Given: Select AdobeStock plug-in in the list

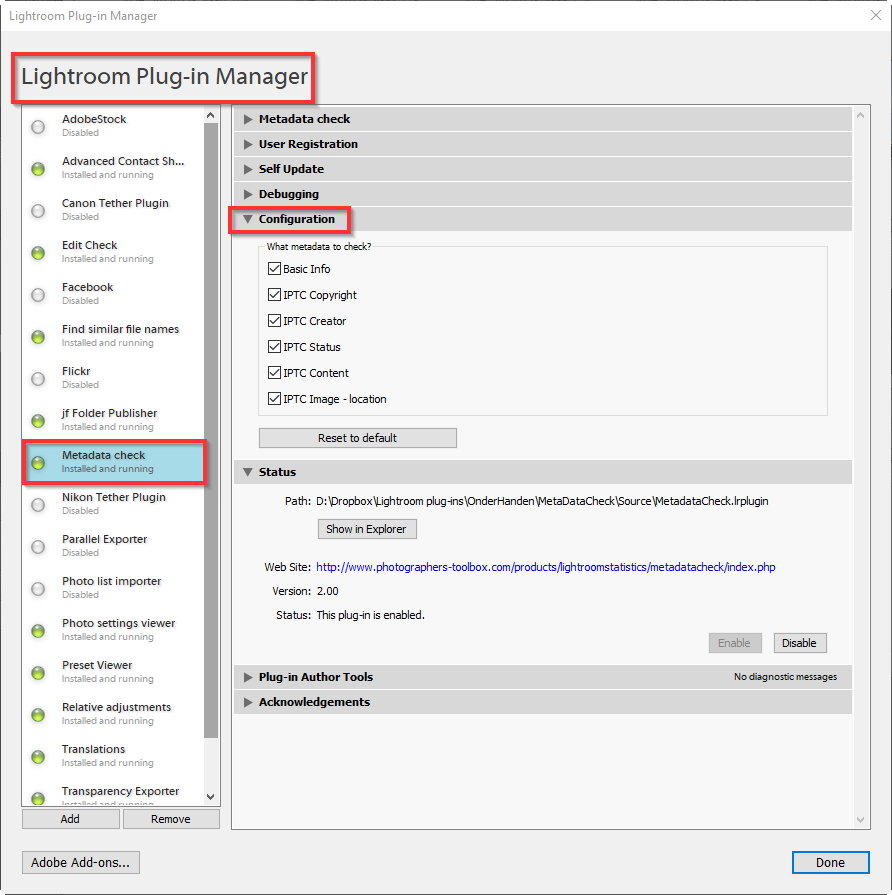Looking at the screenshot, I should (x=113, y=126).
